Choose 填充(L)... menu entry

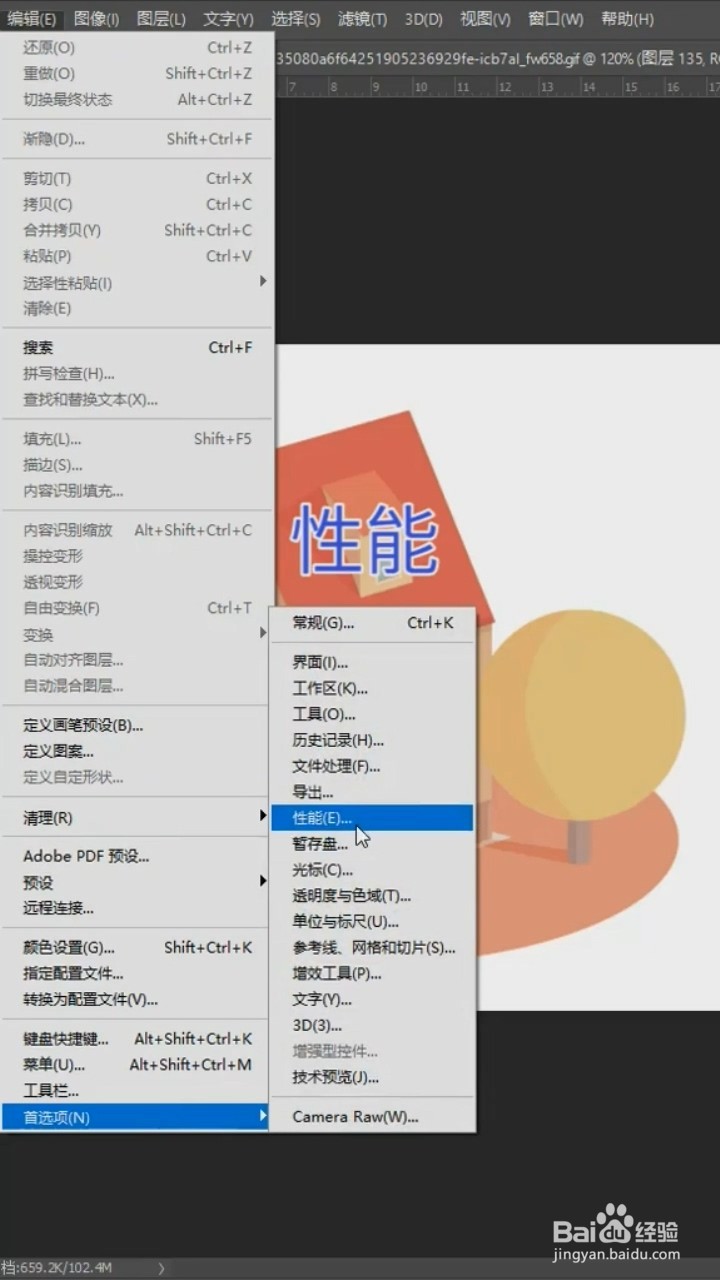point(137,439)
